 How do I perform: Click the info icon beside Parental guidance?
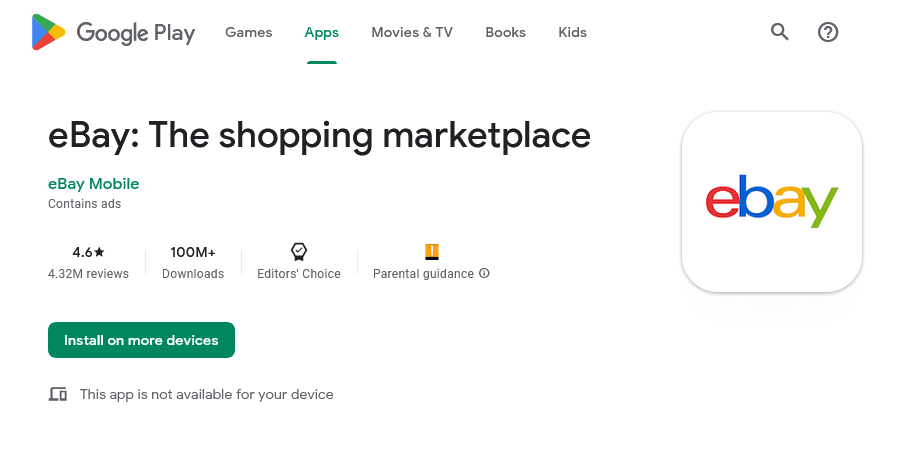click(485, 273)
